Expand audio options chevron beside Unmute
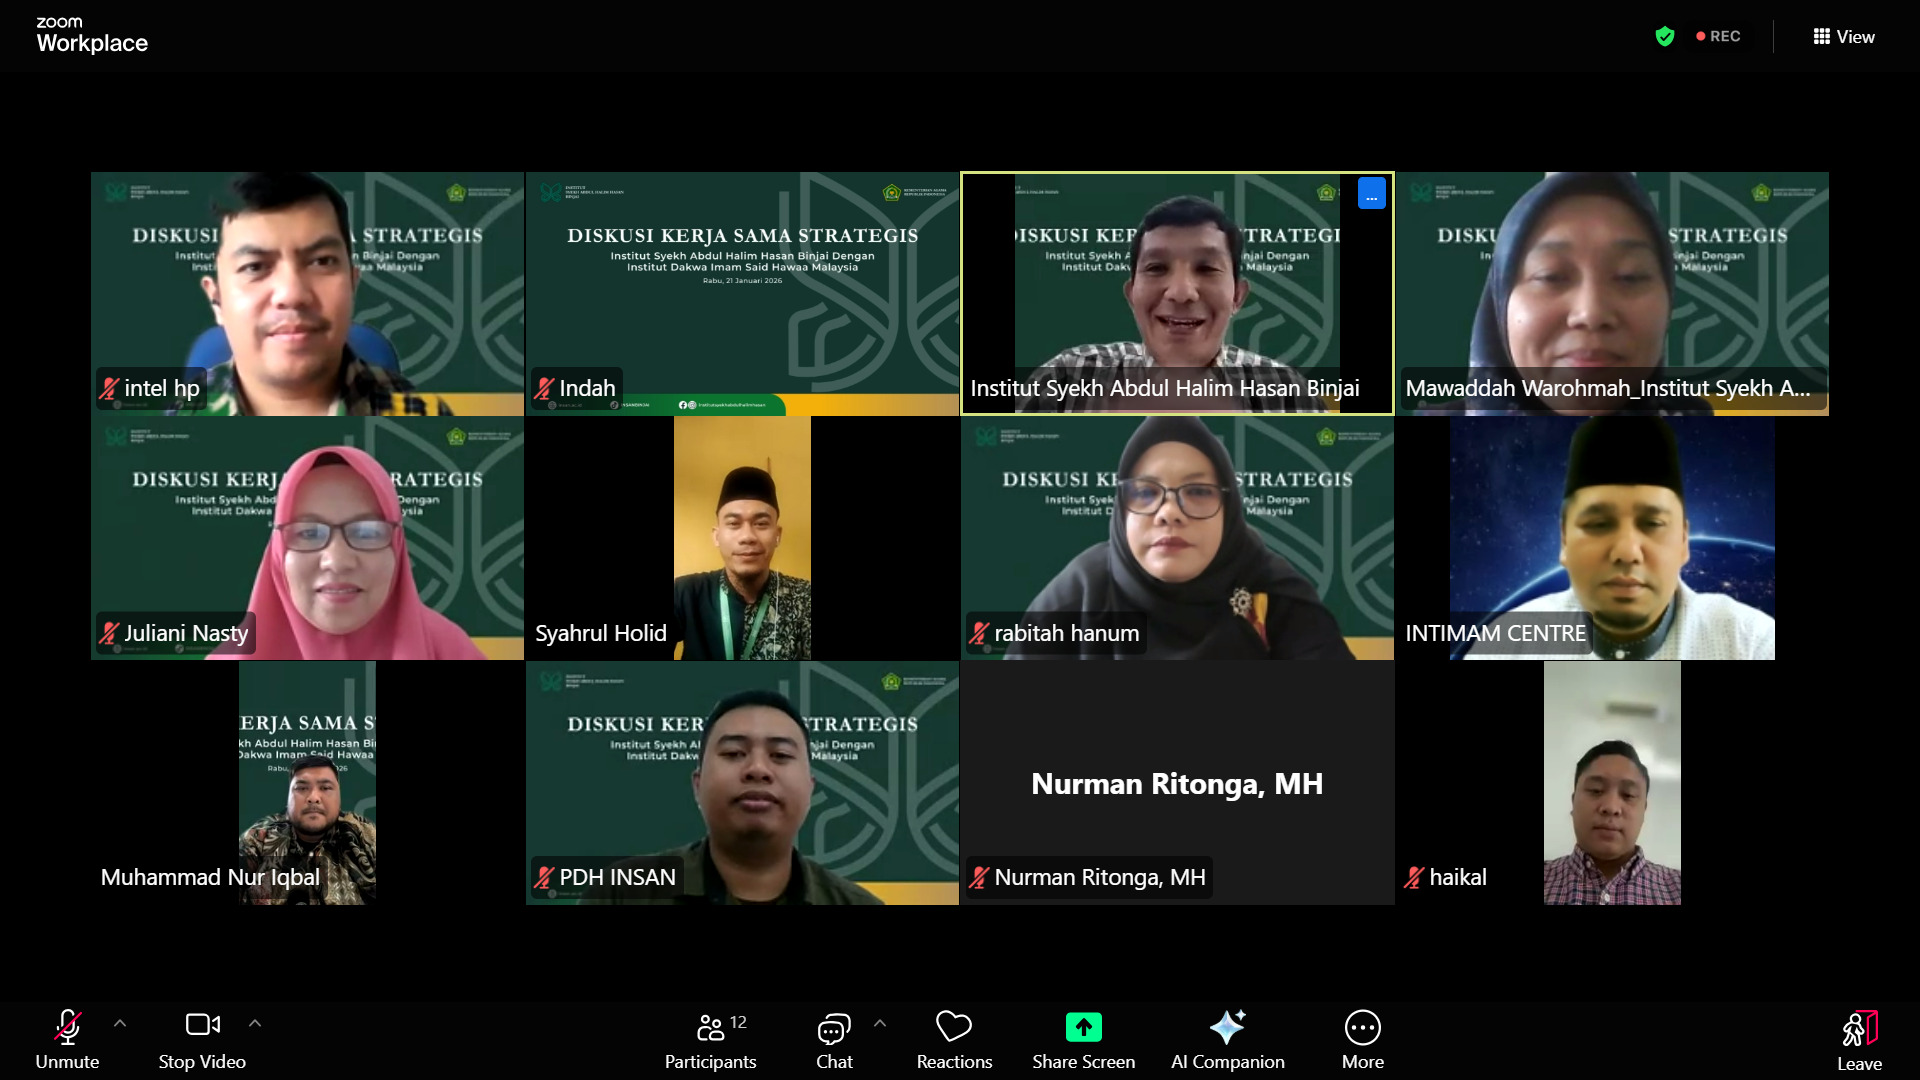 (x=120, y=1023)
